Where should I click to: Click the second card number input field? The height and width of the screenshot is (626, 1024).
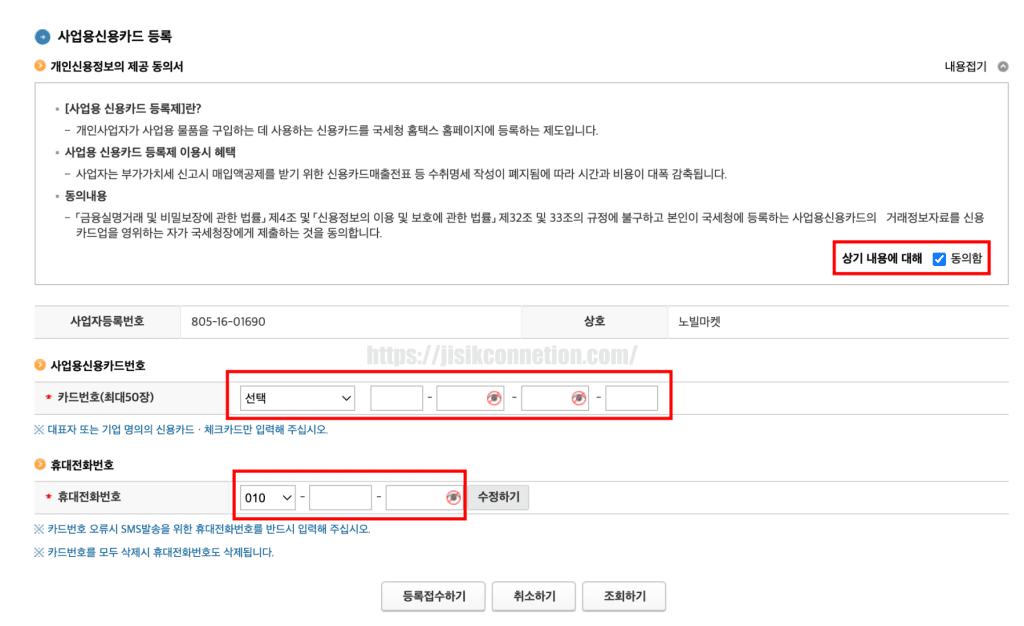click(470, 398)
